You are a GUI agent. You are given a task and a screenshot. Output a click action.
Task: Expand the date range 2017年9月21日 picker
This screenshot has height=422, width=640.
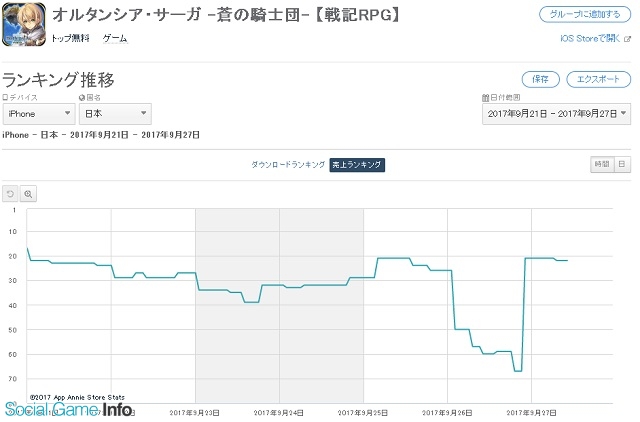coord(555,114)
